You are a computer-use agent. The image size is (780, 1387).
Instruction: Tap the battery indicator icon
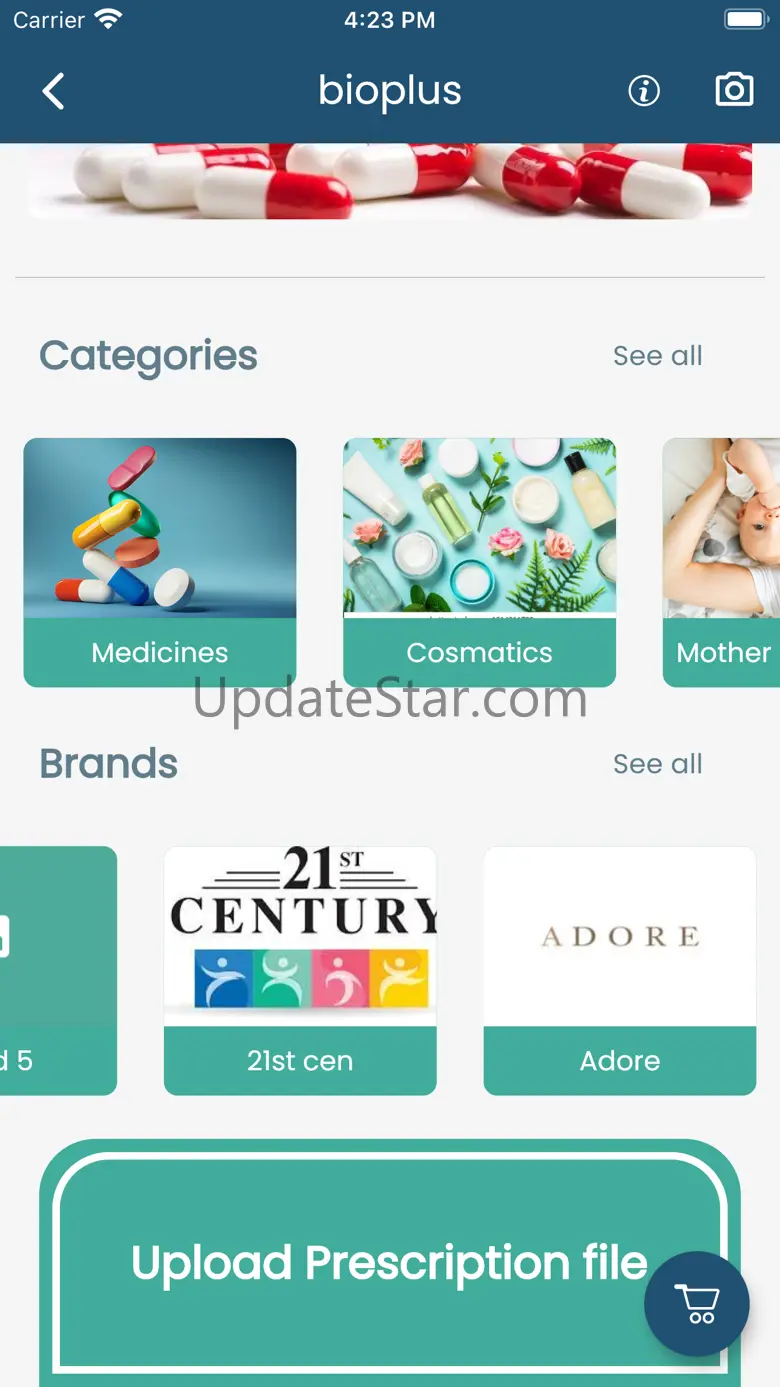click(746, 19)
